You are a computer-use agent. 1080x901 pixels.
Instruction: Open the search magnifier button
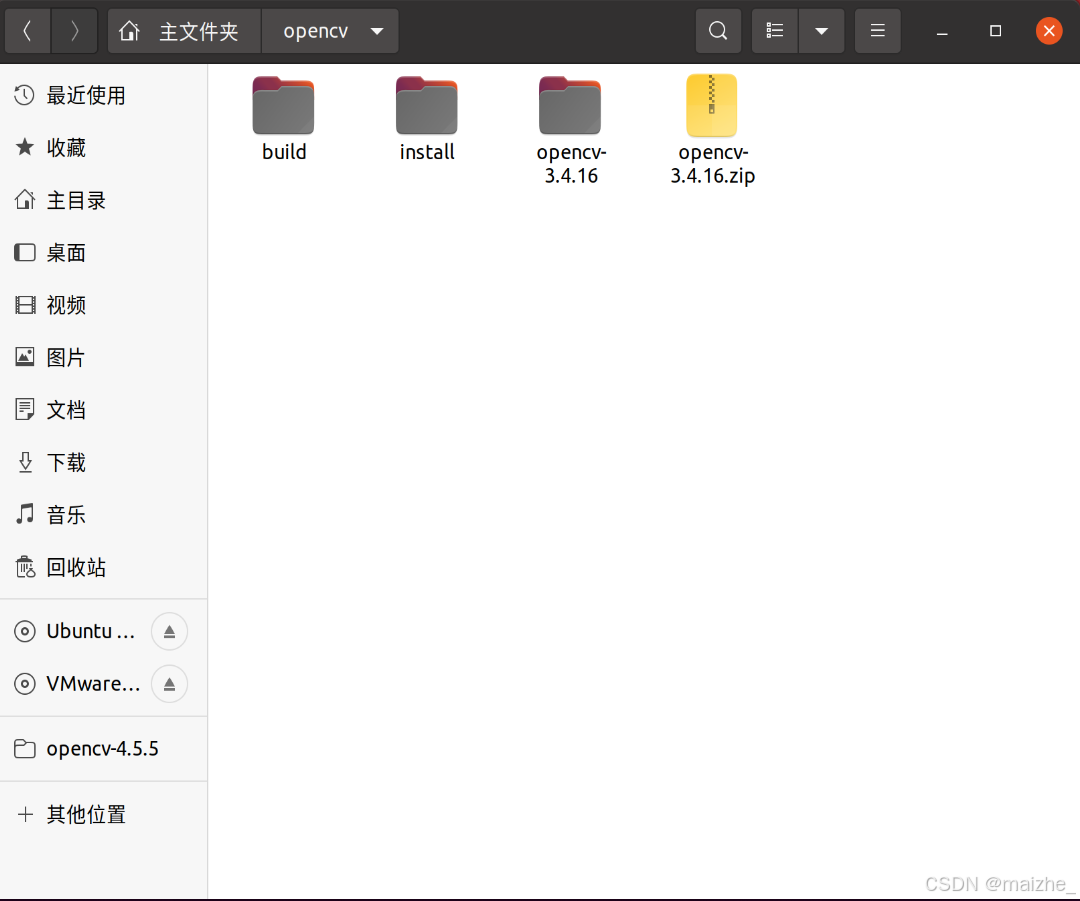pos(718,31)
